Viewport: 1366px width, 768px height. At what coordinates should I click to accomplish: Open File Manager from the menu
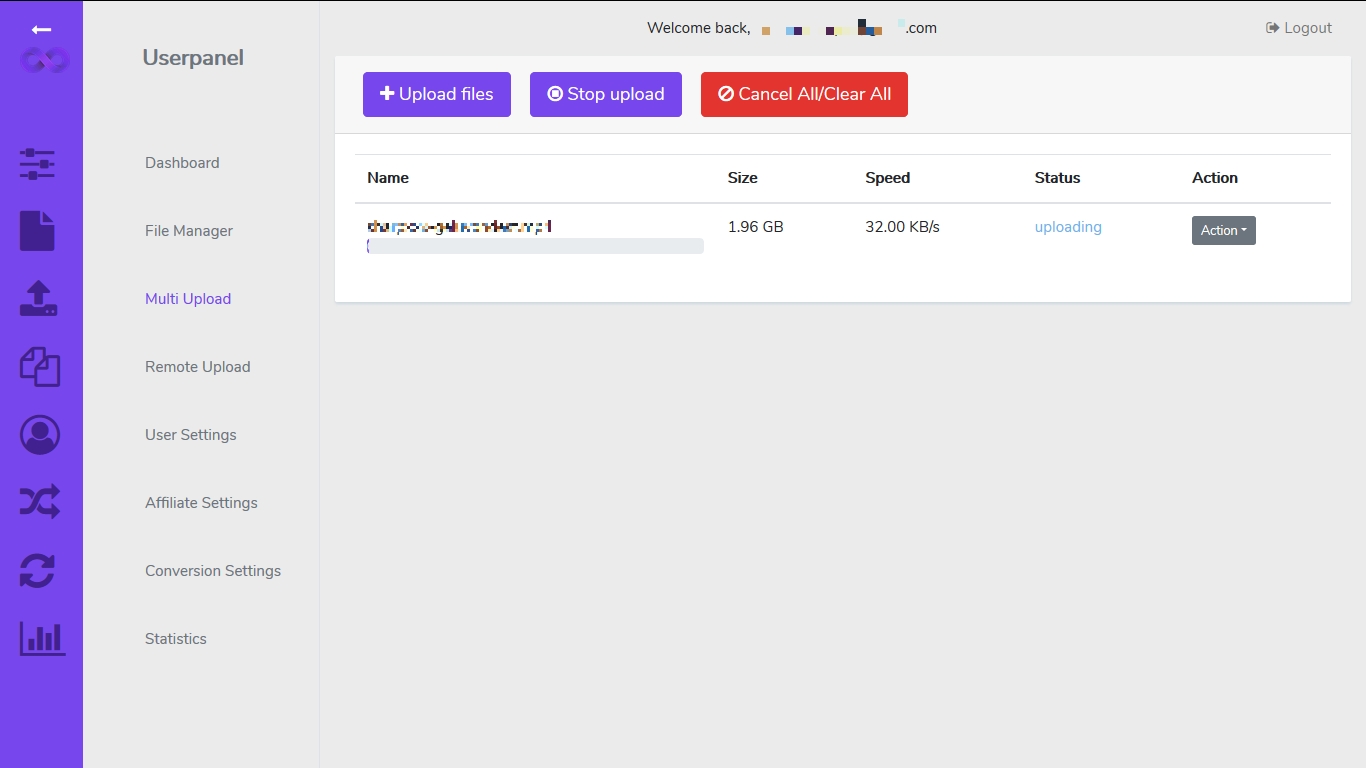189,231
